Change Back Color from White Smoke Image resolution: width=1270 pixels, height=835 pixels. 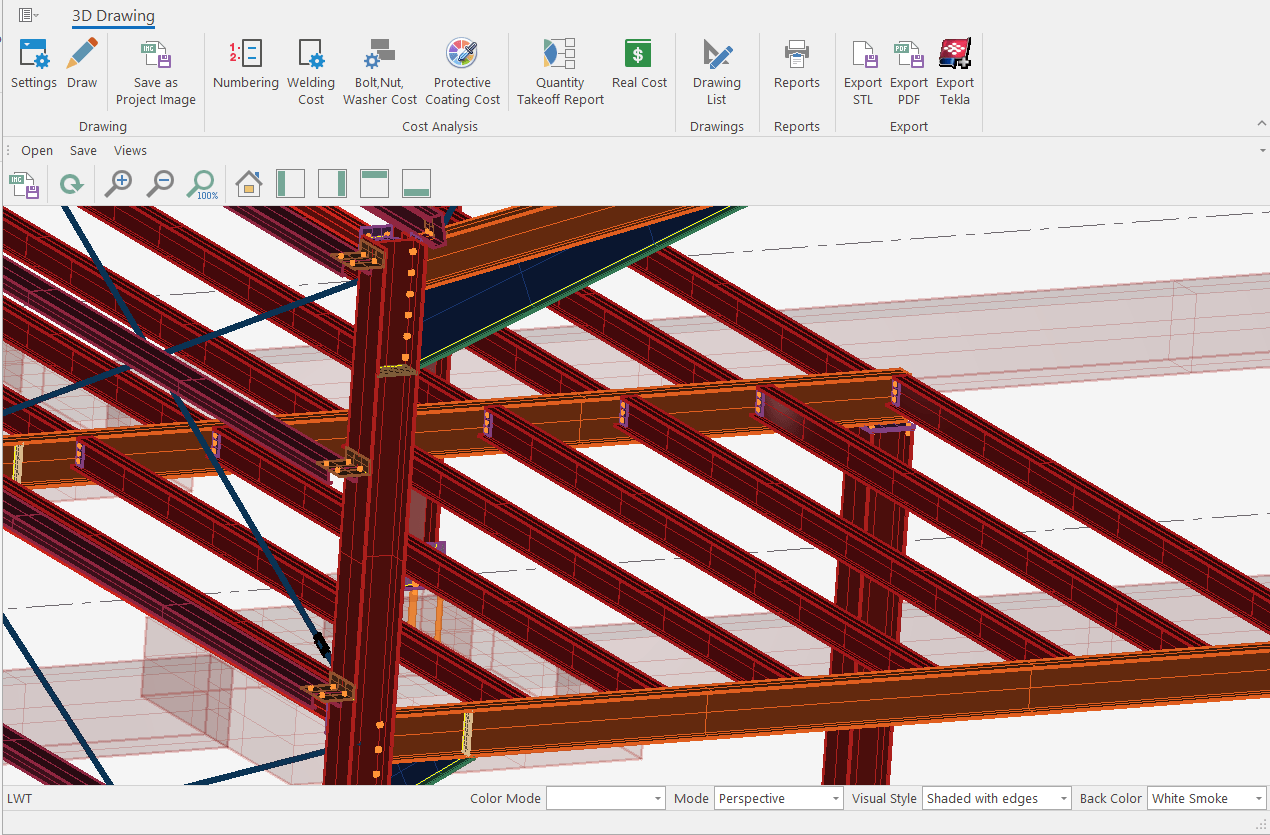pyautogui.click(x=1257, y=799)
